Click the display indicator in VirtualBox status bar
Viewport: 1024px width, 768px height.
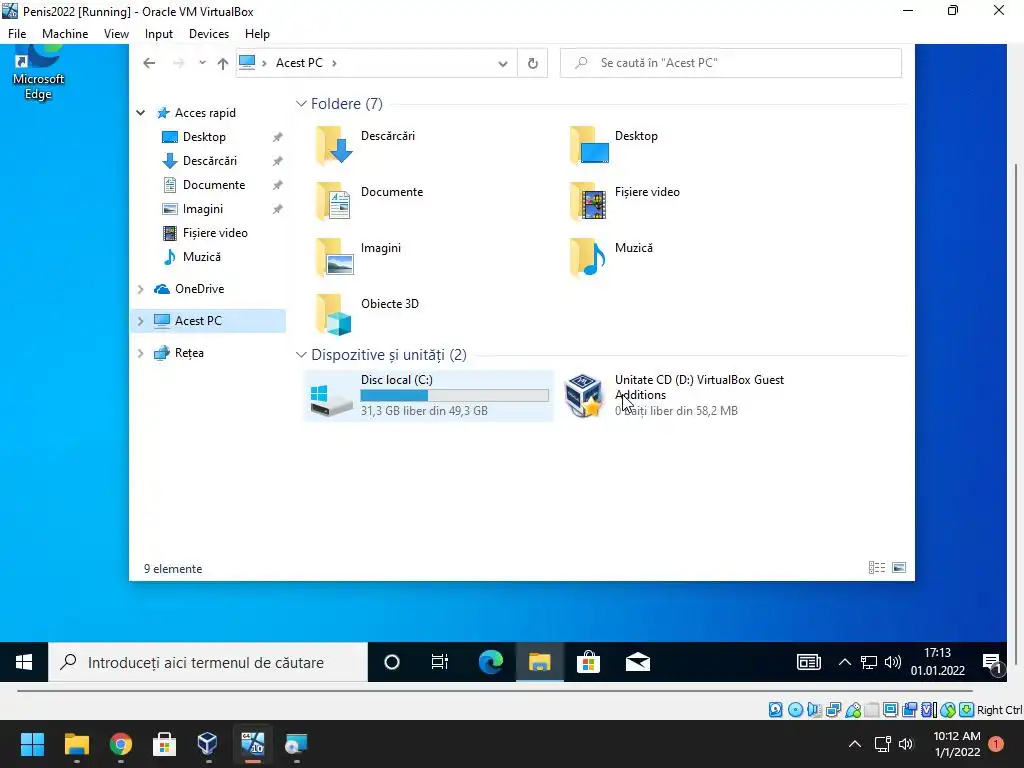point(890,710)
